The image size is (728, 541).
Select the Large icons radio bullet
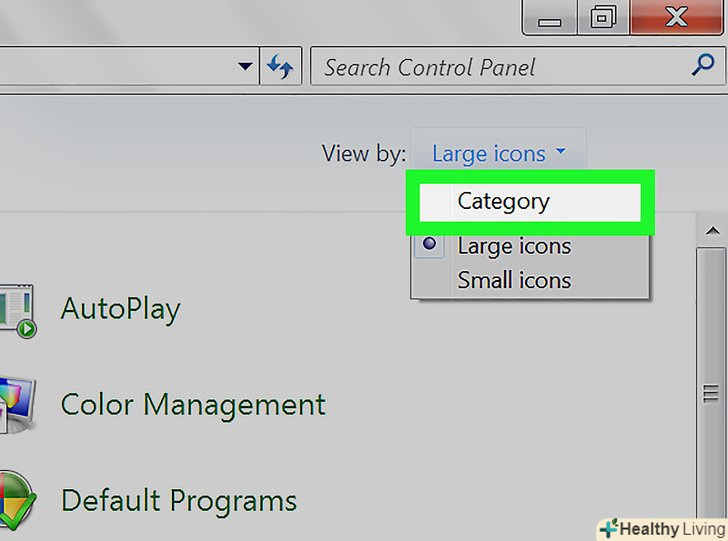pyautogui.click(x=430, y=245)
